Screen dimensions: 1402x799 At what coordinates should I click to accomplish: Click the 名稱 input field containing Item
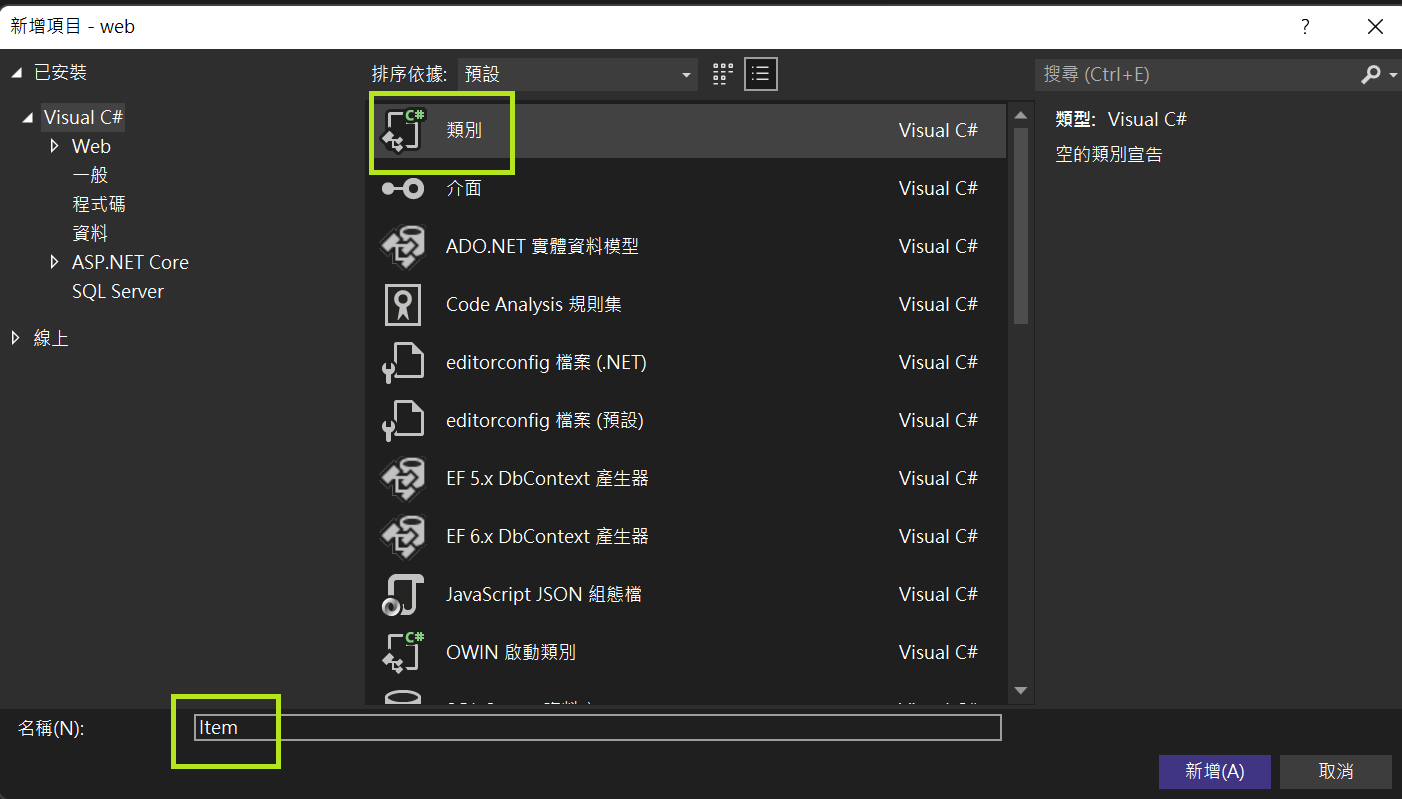tap(598, 727)
